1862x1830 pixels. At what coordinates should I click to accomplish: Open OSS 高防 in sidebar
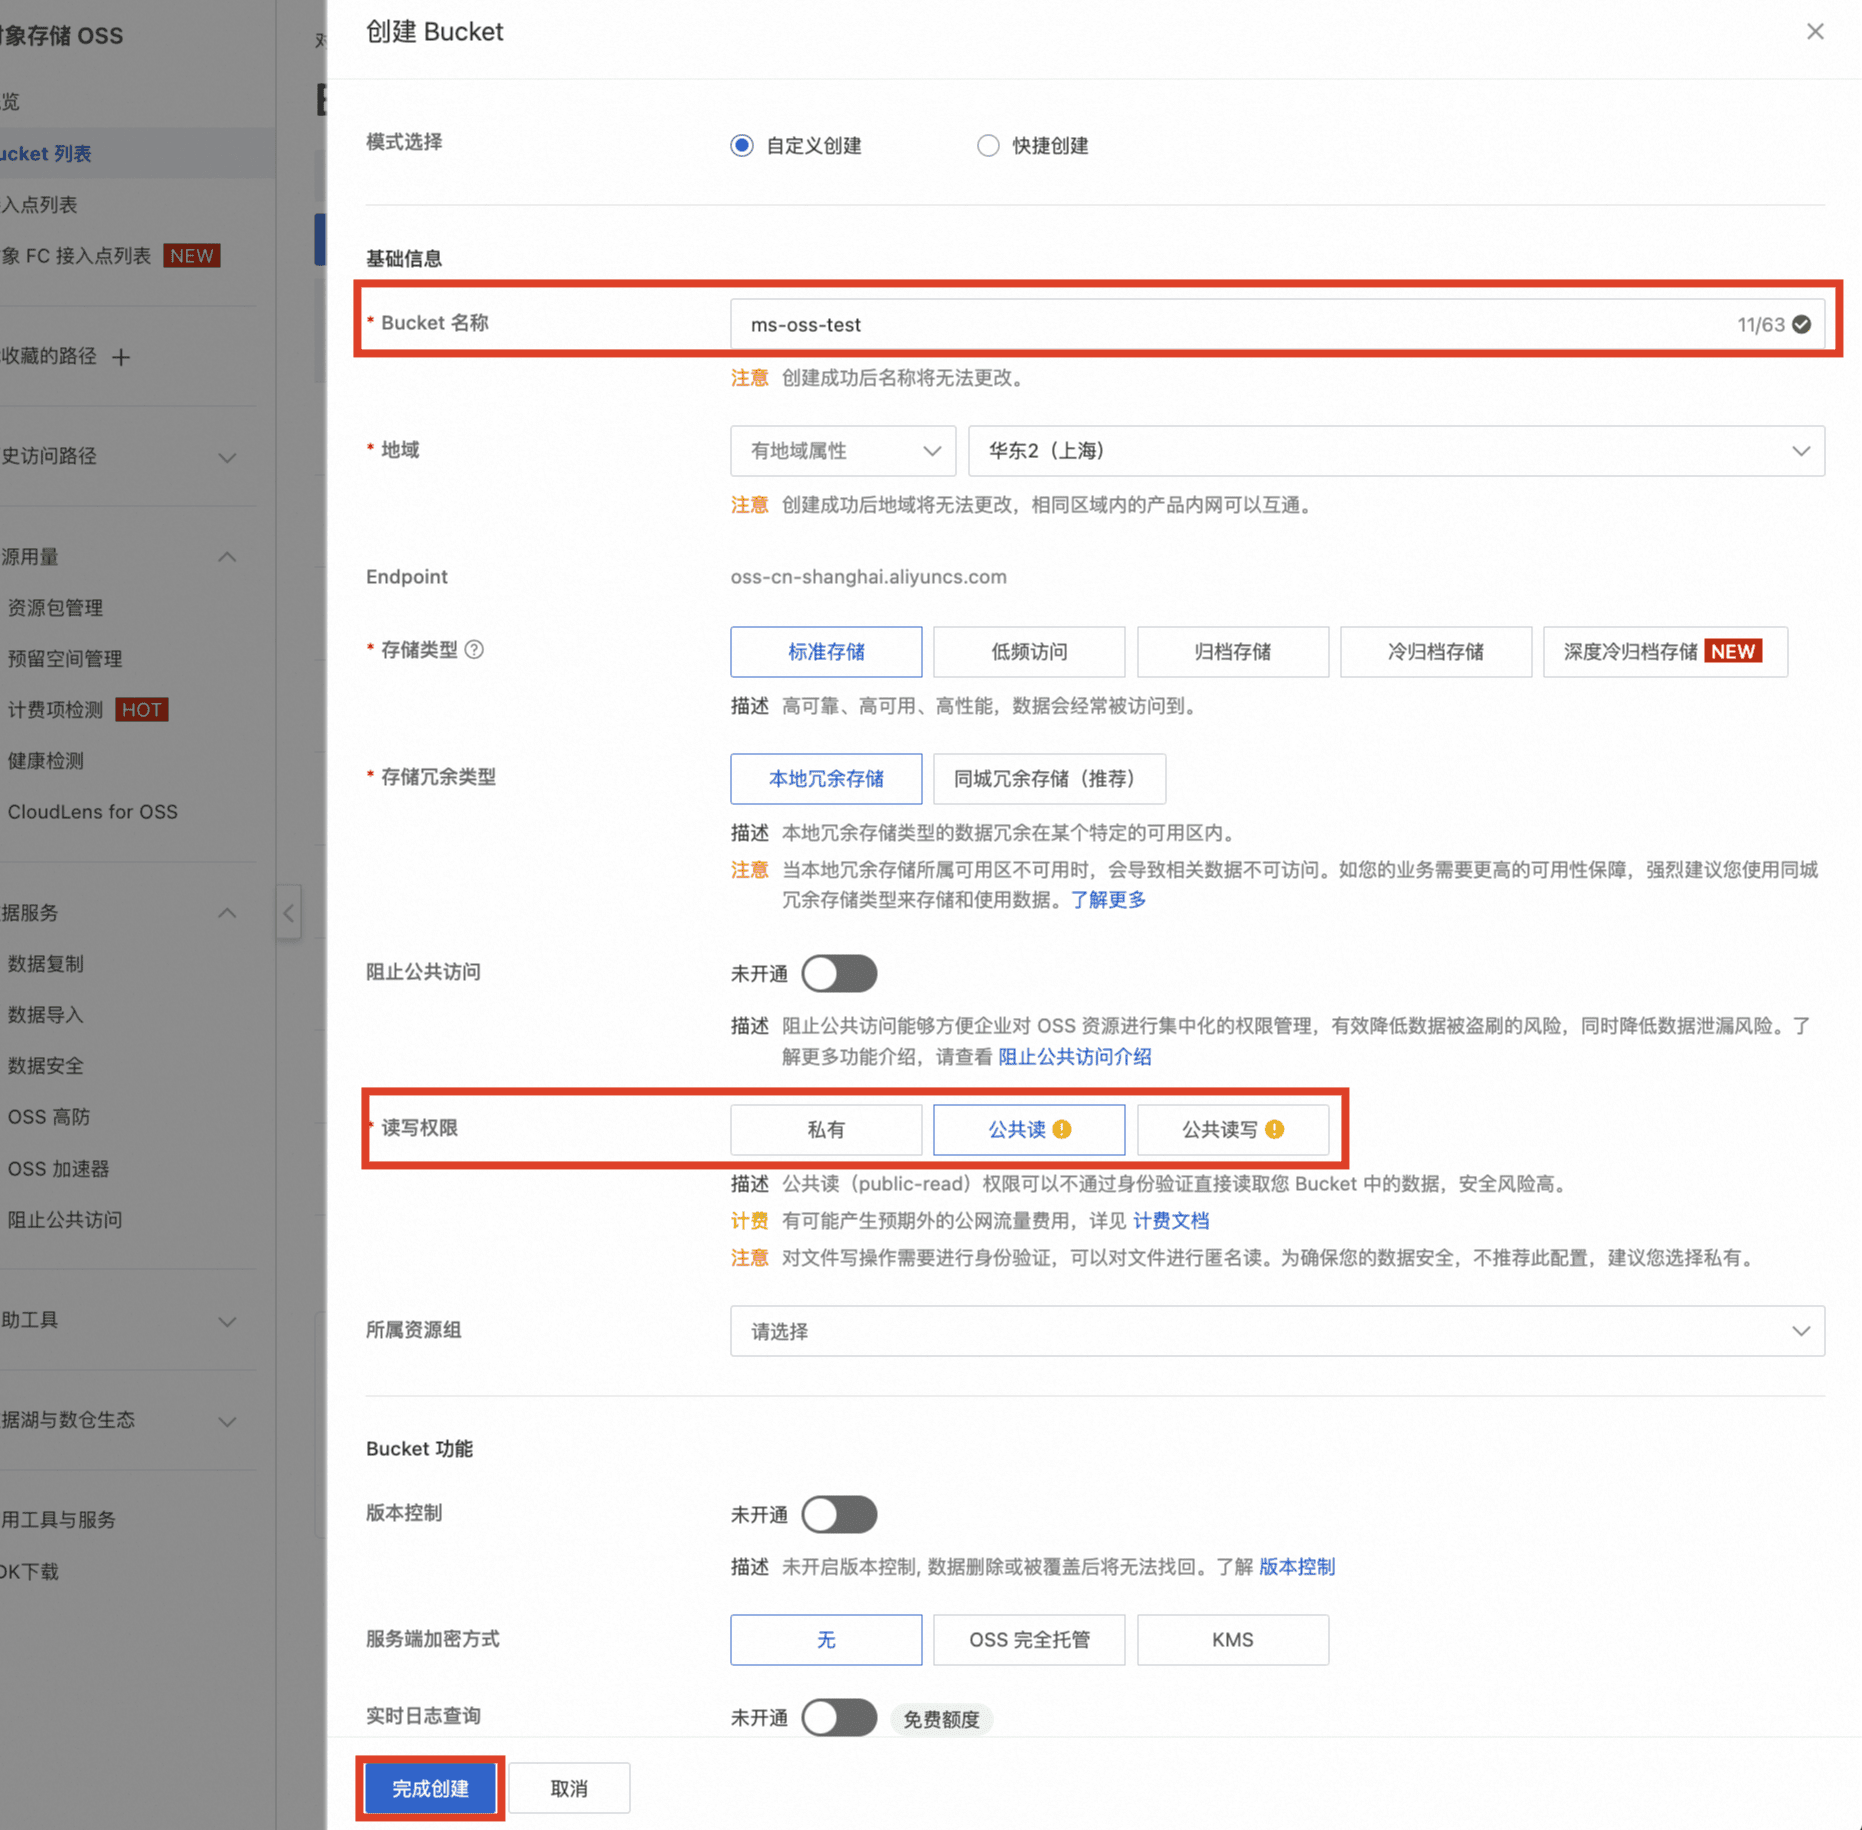point(49,1116)
